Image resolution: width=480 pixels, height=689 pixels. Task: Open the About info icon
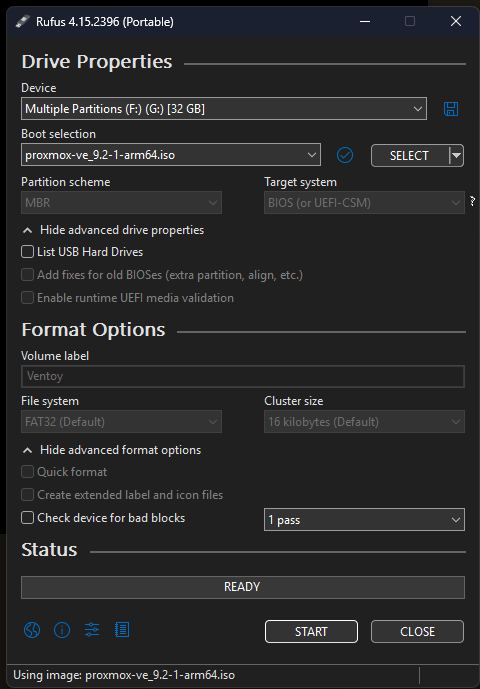click(x=62, y=631)
